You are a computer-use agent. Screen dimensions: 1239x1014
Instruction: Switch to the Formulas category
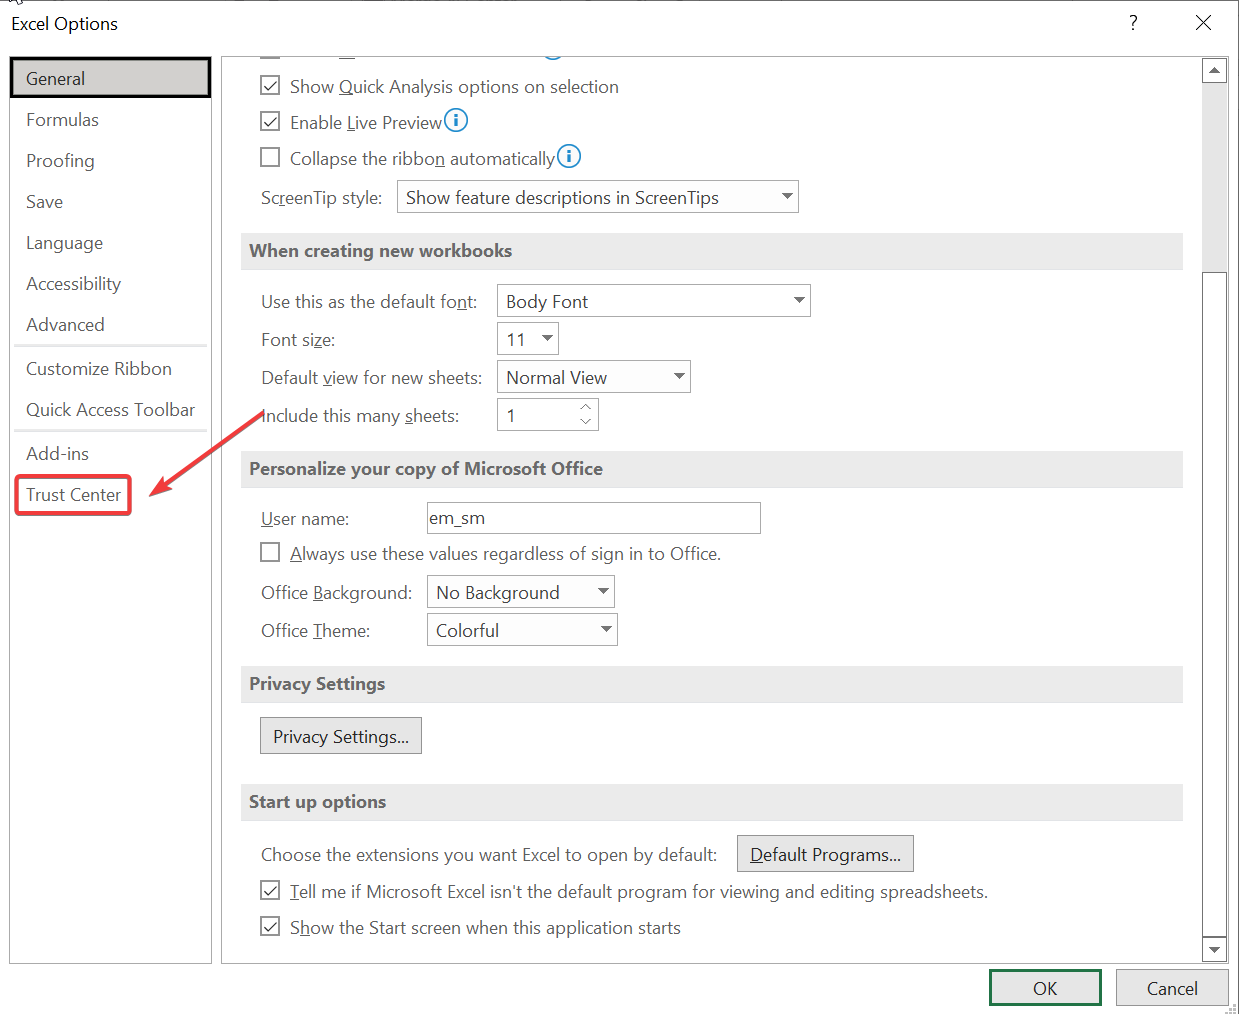coord(62,120)
